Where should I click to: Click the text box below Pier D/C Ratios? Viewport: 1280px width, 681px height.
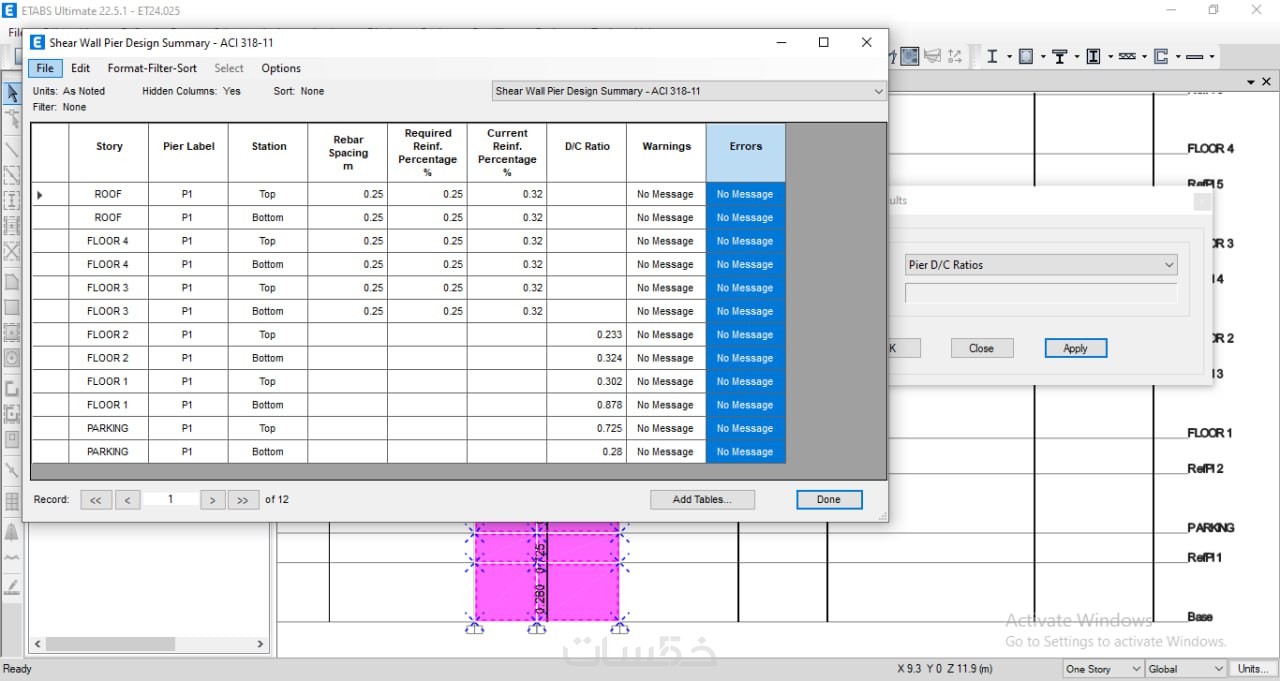[1041, 293]
